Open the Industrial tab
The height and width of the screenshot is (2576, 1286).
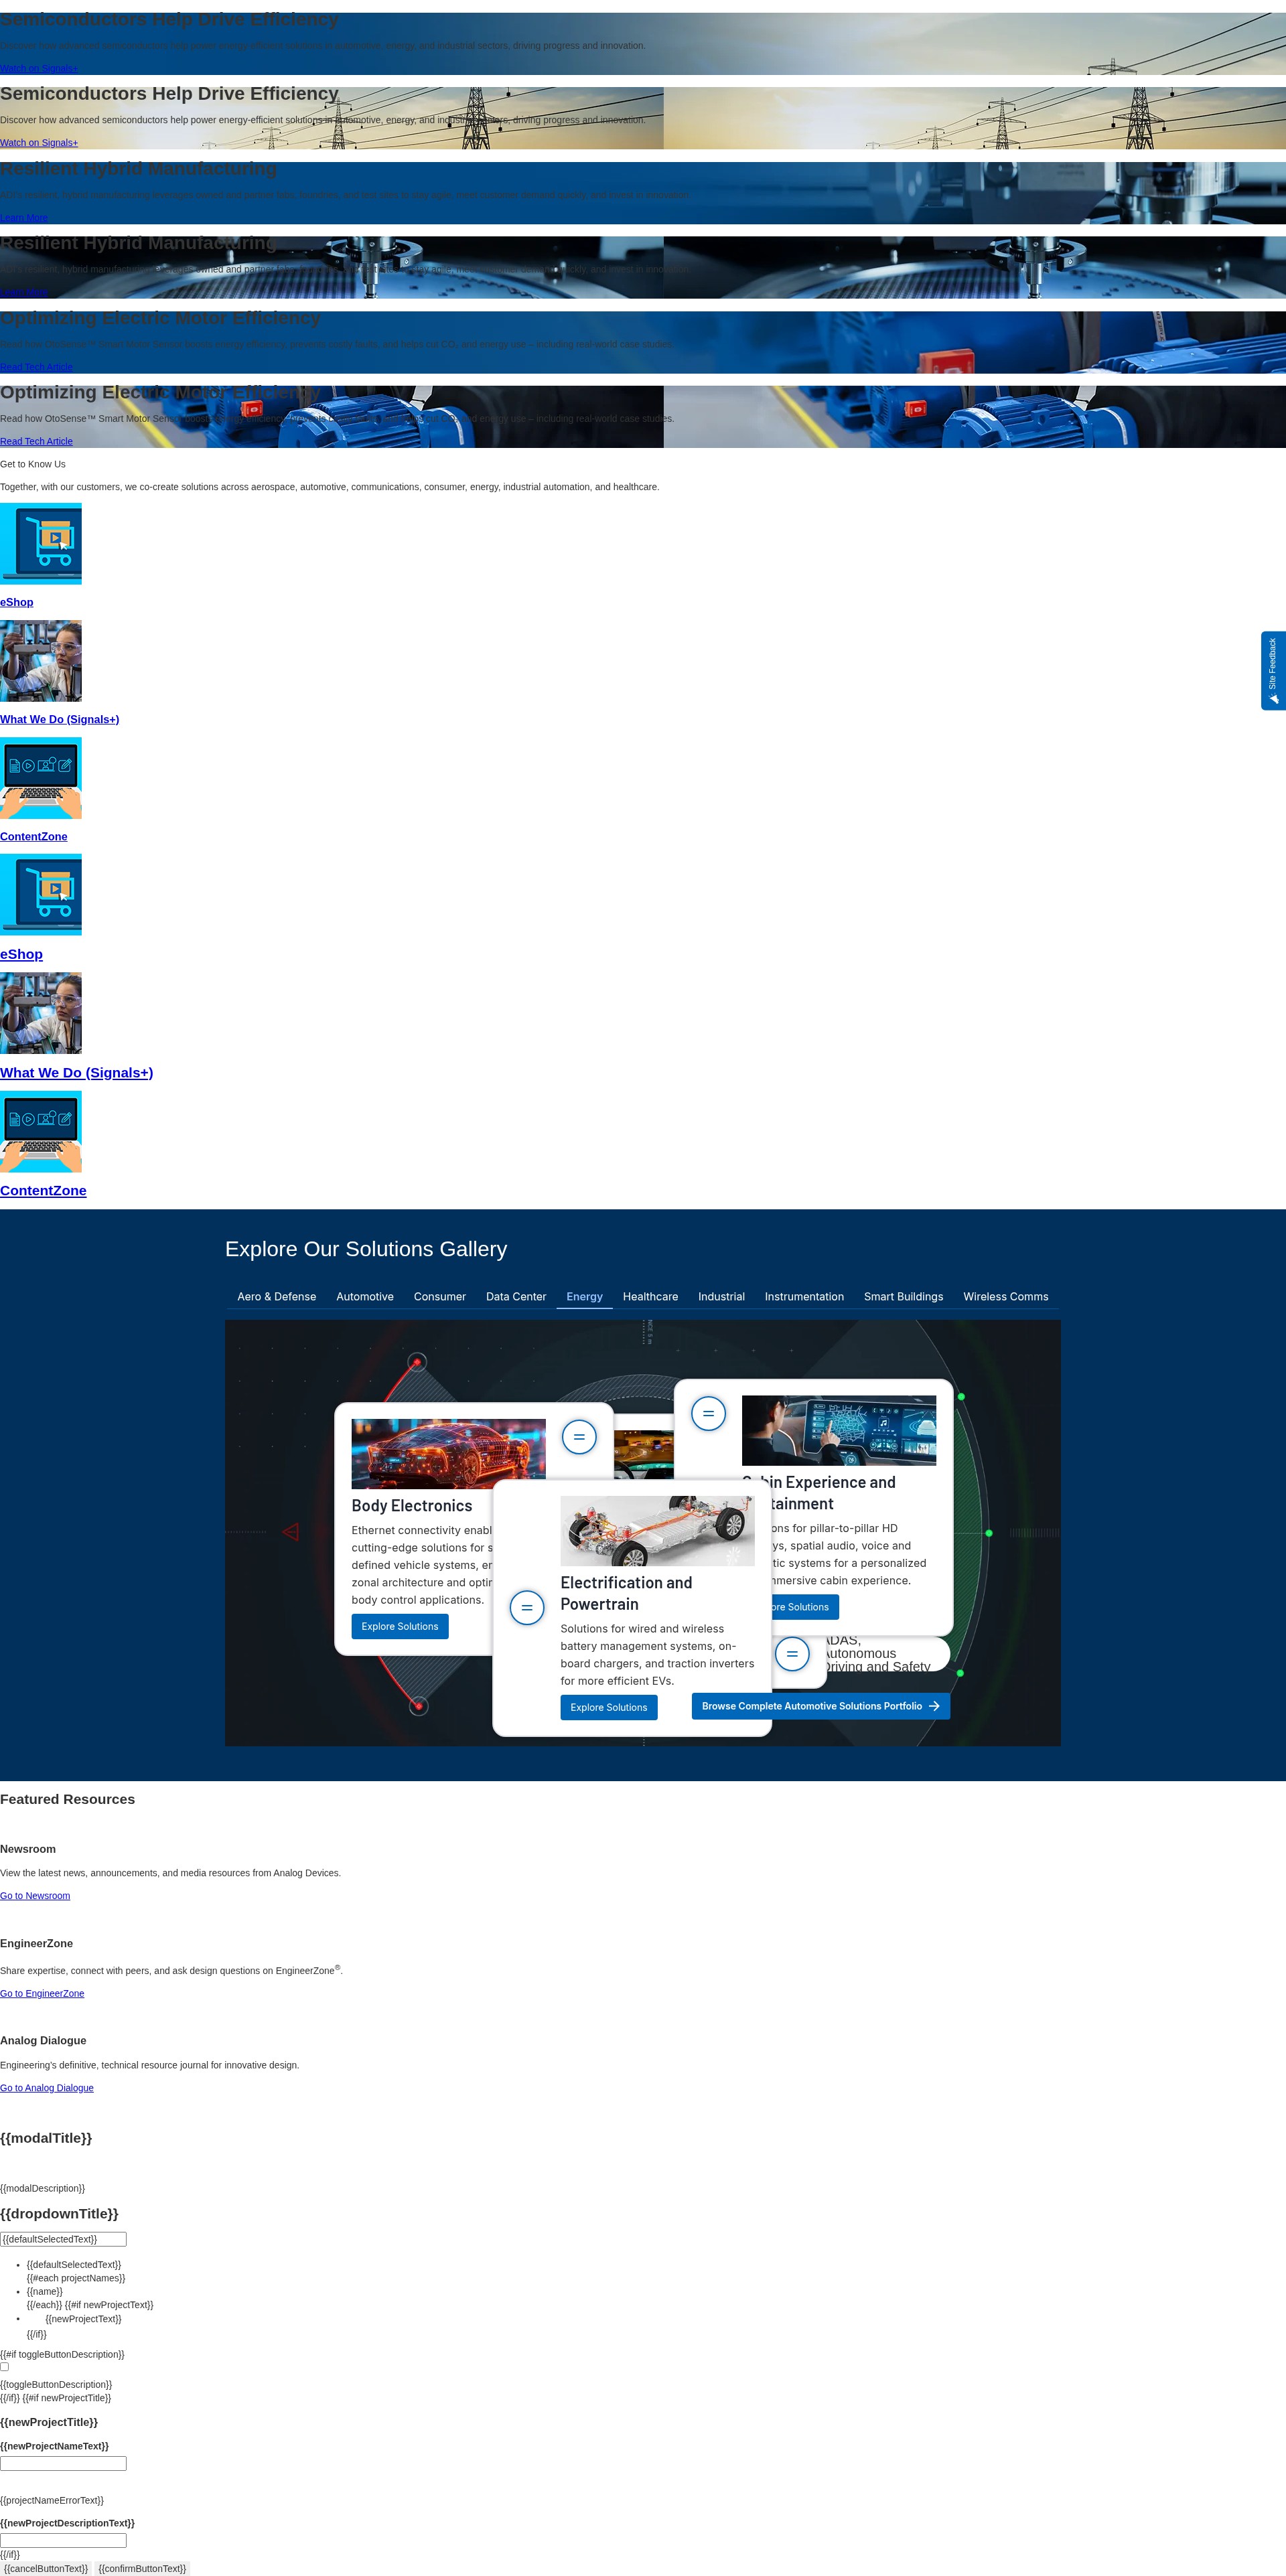click(x=721, y=1296)
